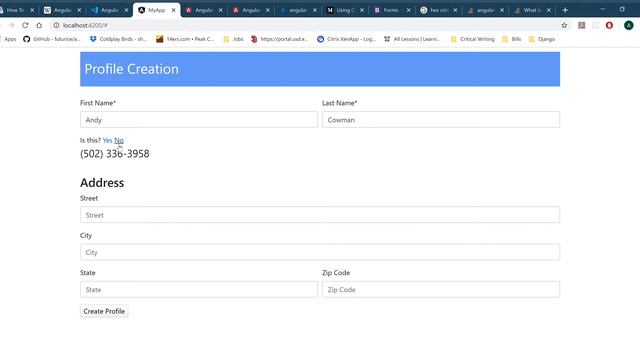Open the Jobs bookmark folder
Viewport: 640px width, 360px height.
tap(233, 39)
